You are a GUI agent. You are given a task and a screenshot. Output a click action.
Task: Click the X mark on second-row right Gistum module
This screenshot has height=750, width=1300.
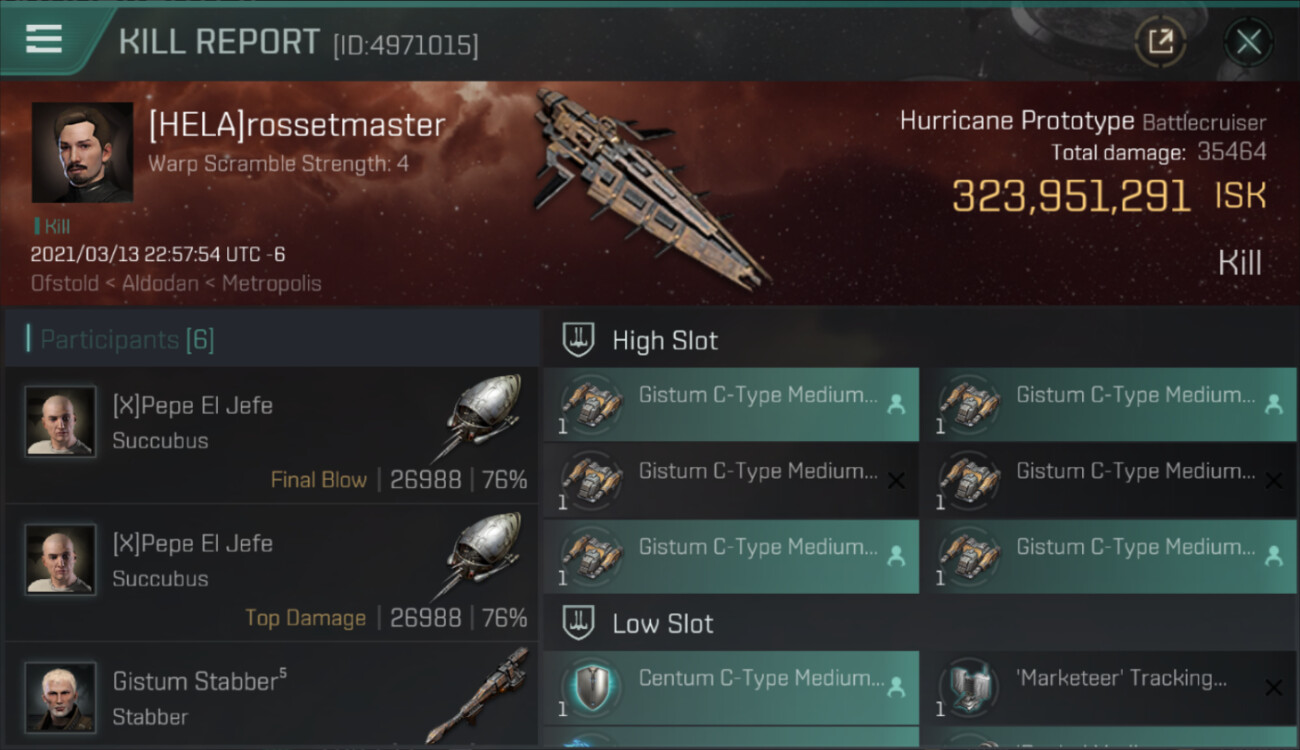click(x=1274, y=481)
